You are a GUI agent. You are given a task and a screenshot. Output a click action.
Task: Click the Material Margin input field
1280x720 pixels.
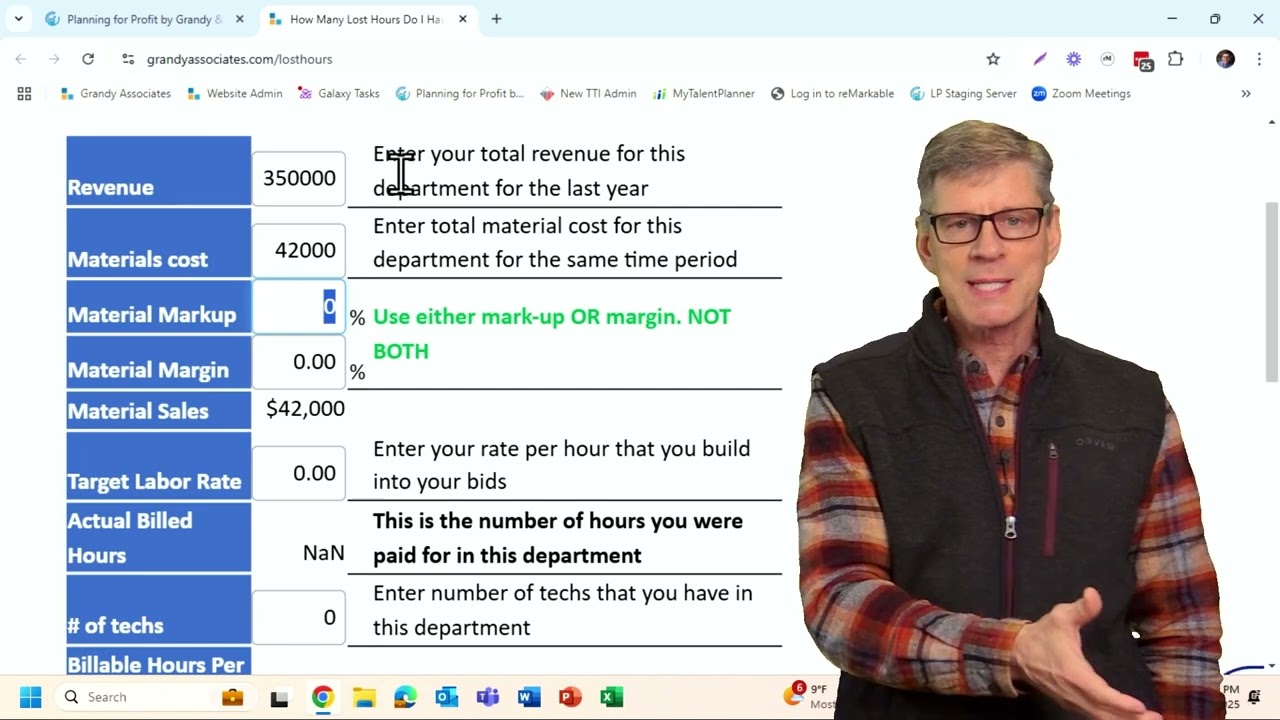tap(299, 362)
